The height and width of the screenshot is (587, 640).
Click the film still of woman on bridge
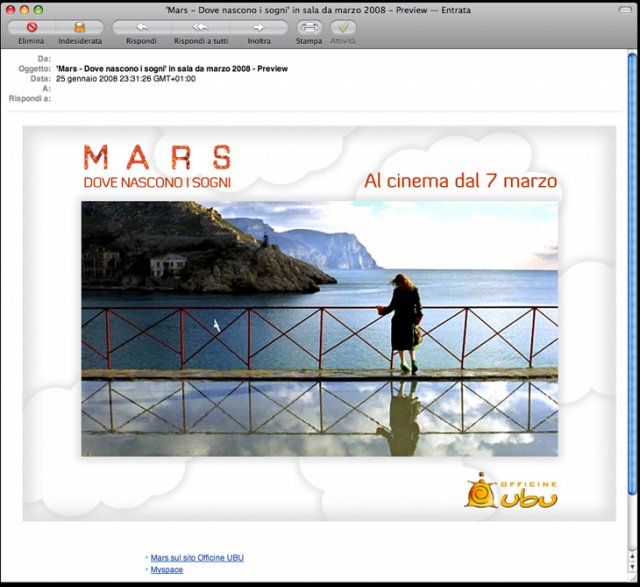pos(320,328)
